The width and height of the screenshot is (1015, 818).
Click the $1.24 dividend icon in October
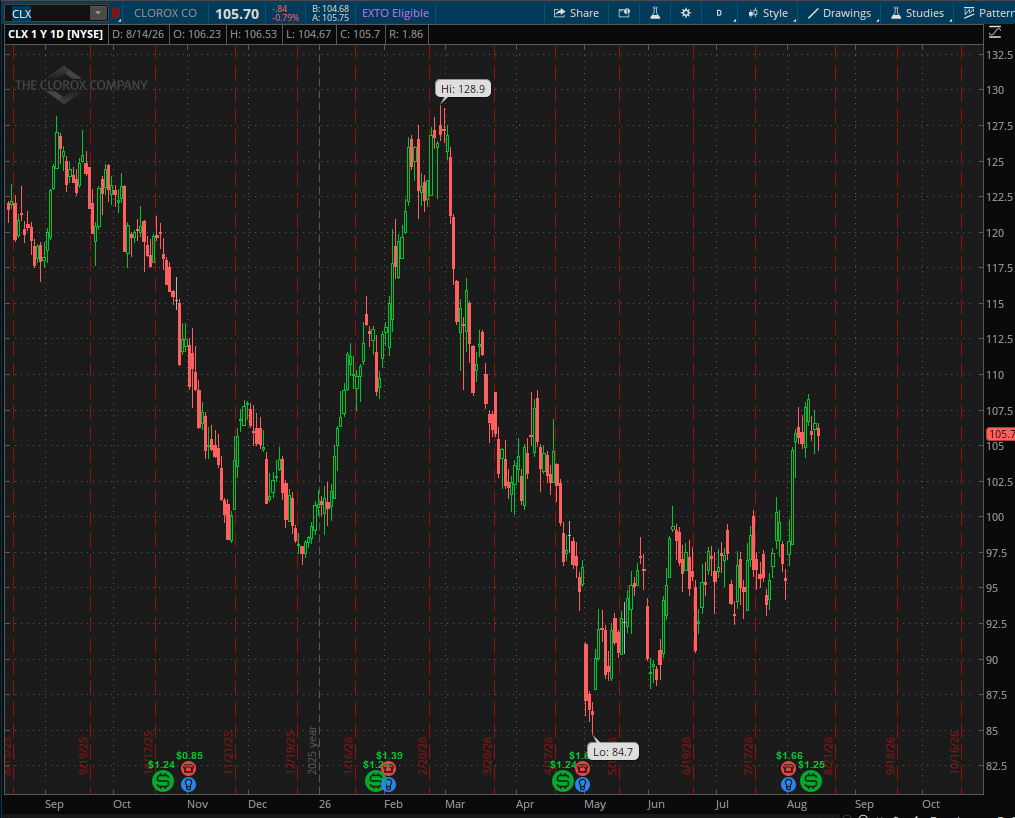162,781
